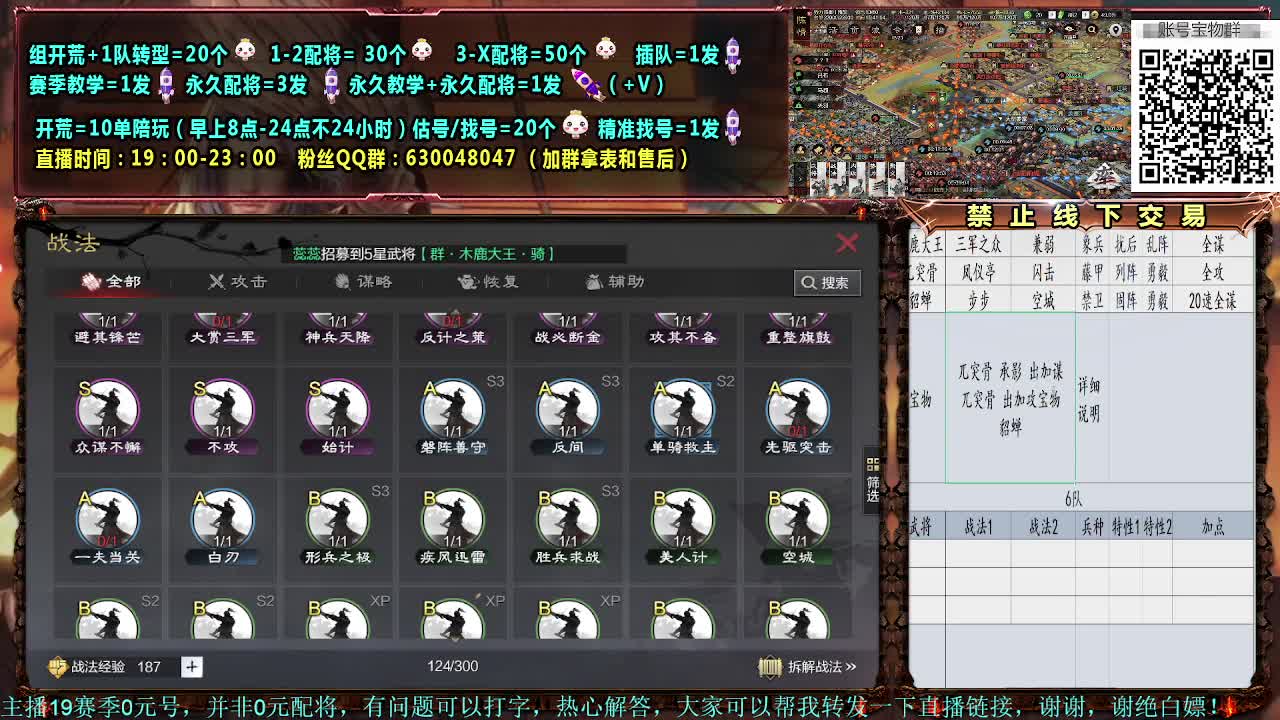Viewport: 1280px width, 720px height.
Task: Switch to the 谋略 tab
Action: [x=362, y=282]
